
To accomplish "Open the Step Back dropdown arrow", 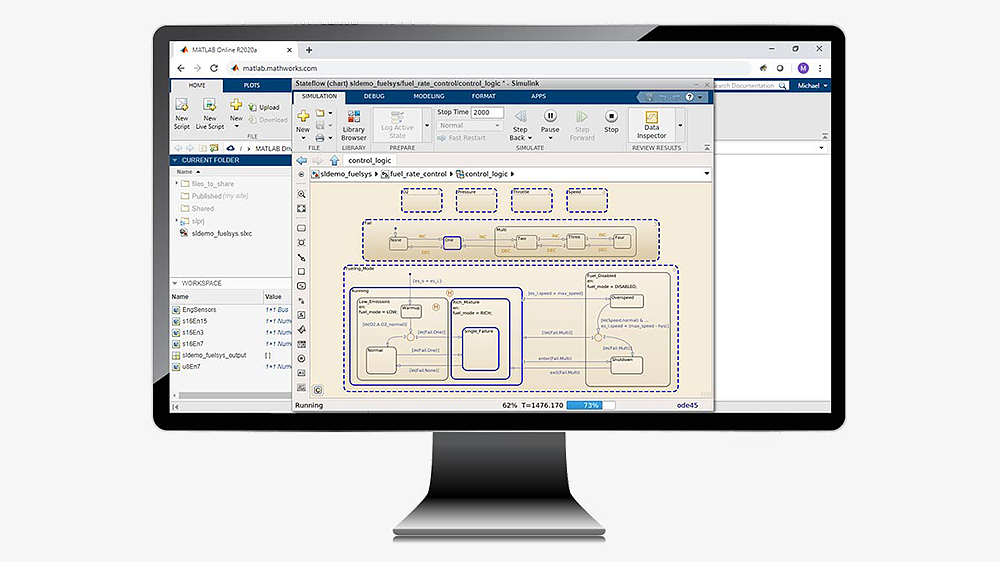I will click(x=529, y=138).
